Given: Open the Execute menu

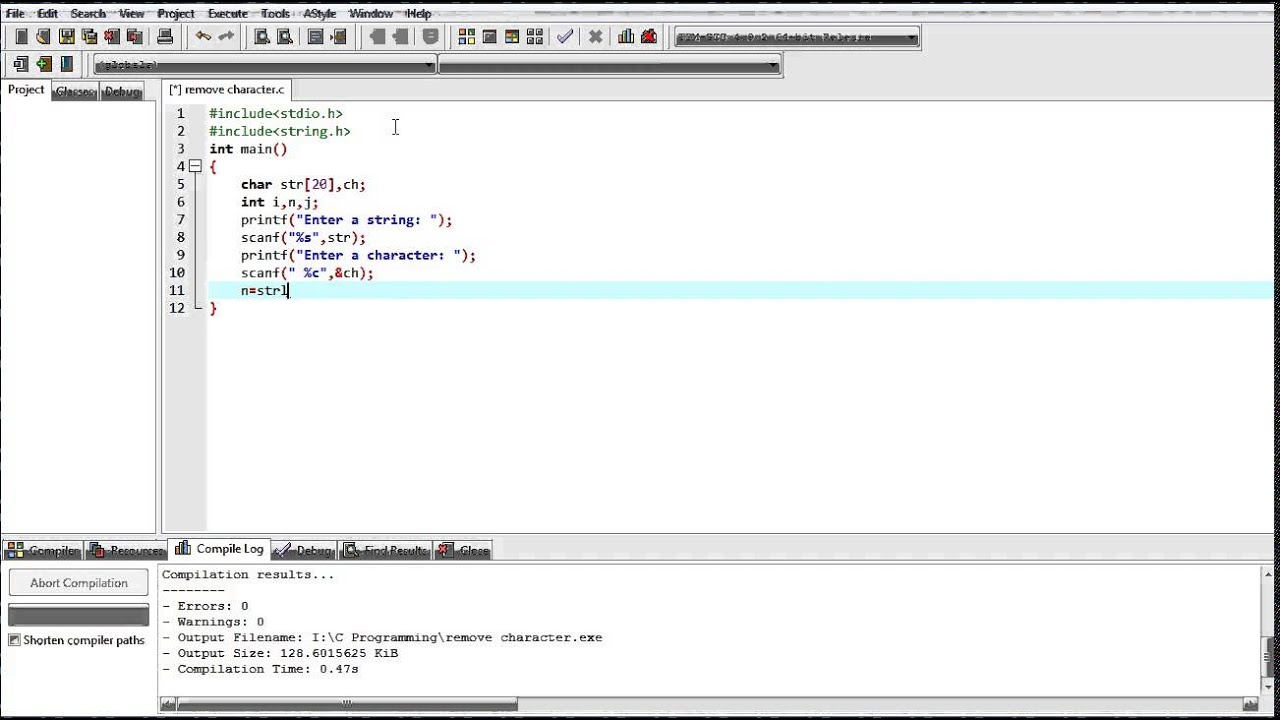Looking at the screenshot, I should 227,13.
